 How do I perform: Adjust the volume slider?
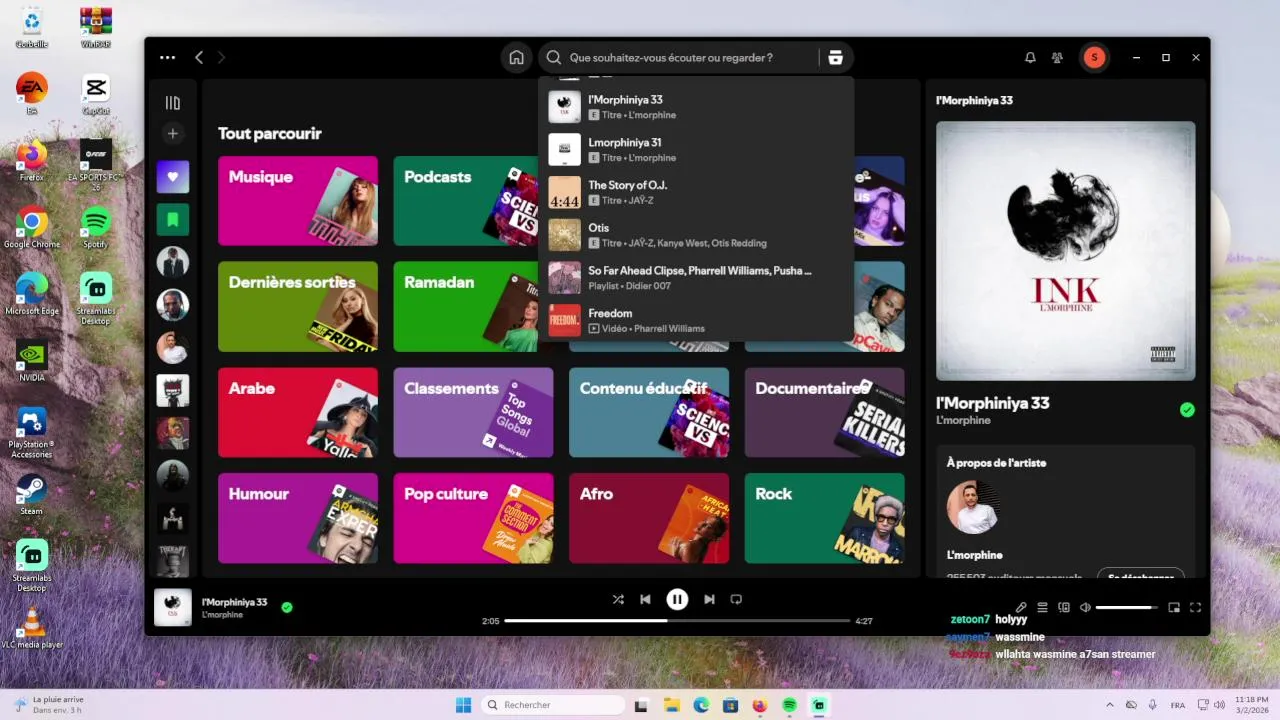click(1126, 607)
